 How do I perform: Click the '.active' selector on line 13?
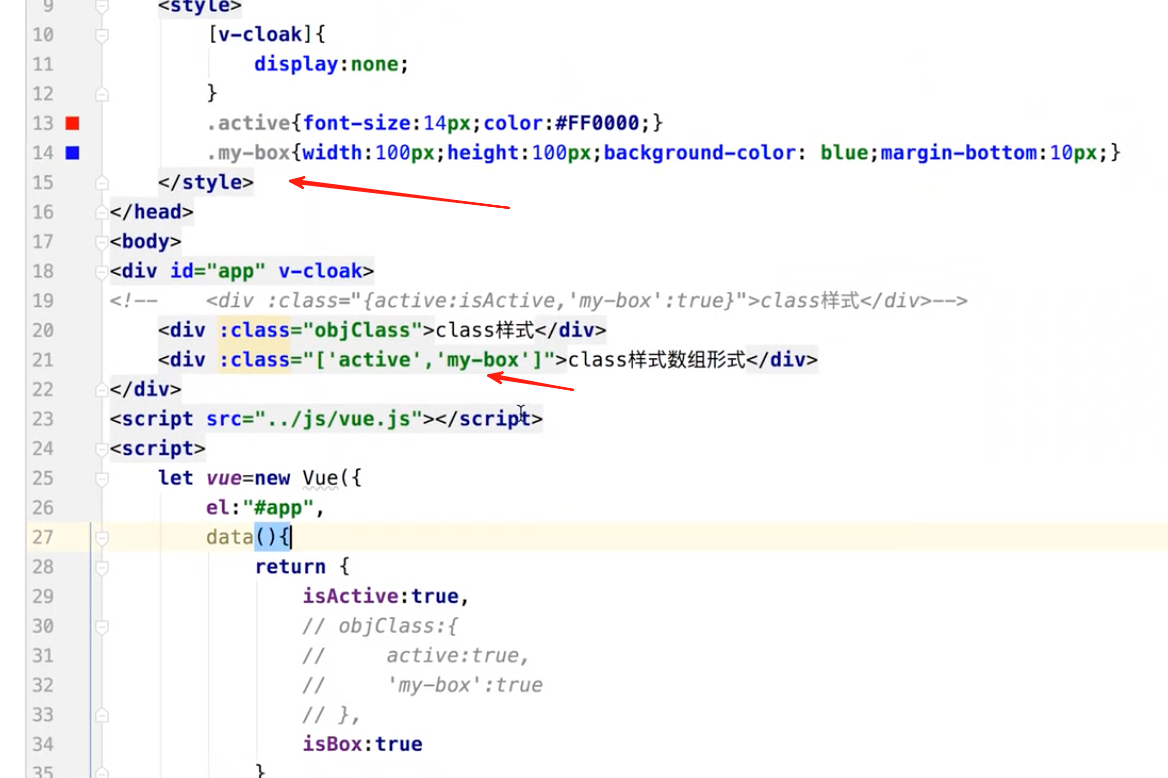pyautogui.click(x=249, y=123)
